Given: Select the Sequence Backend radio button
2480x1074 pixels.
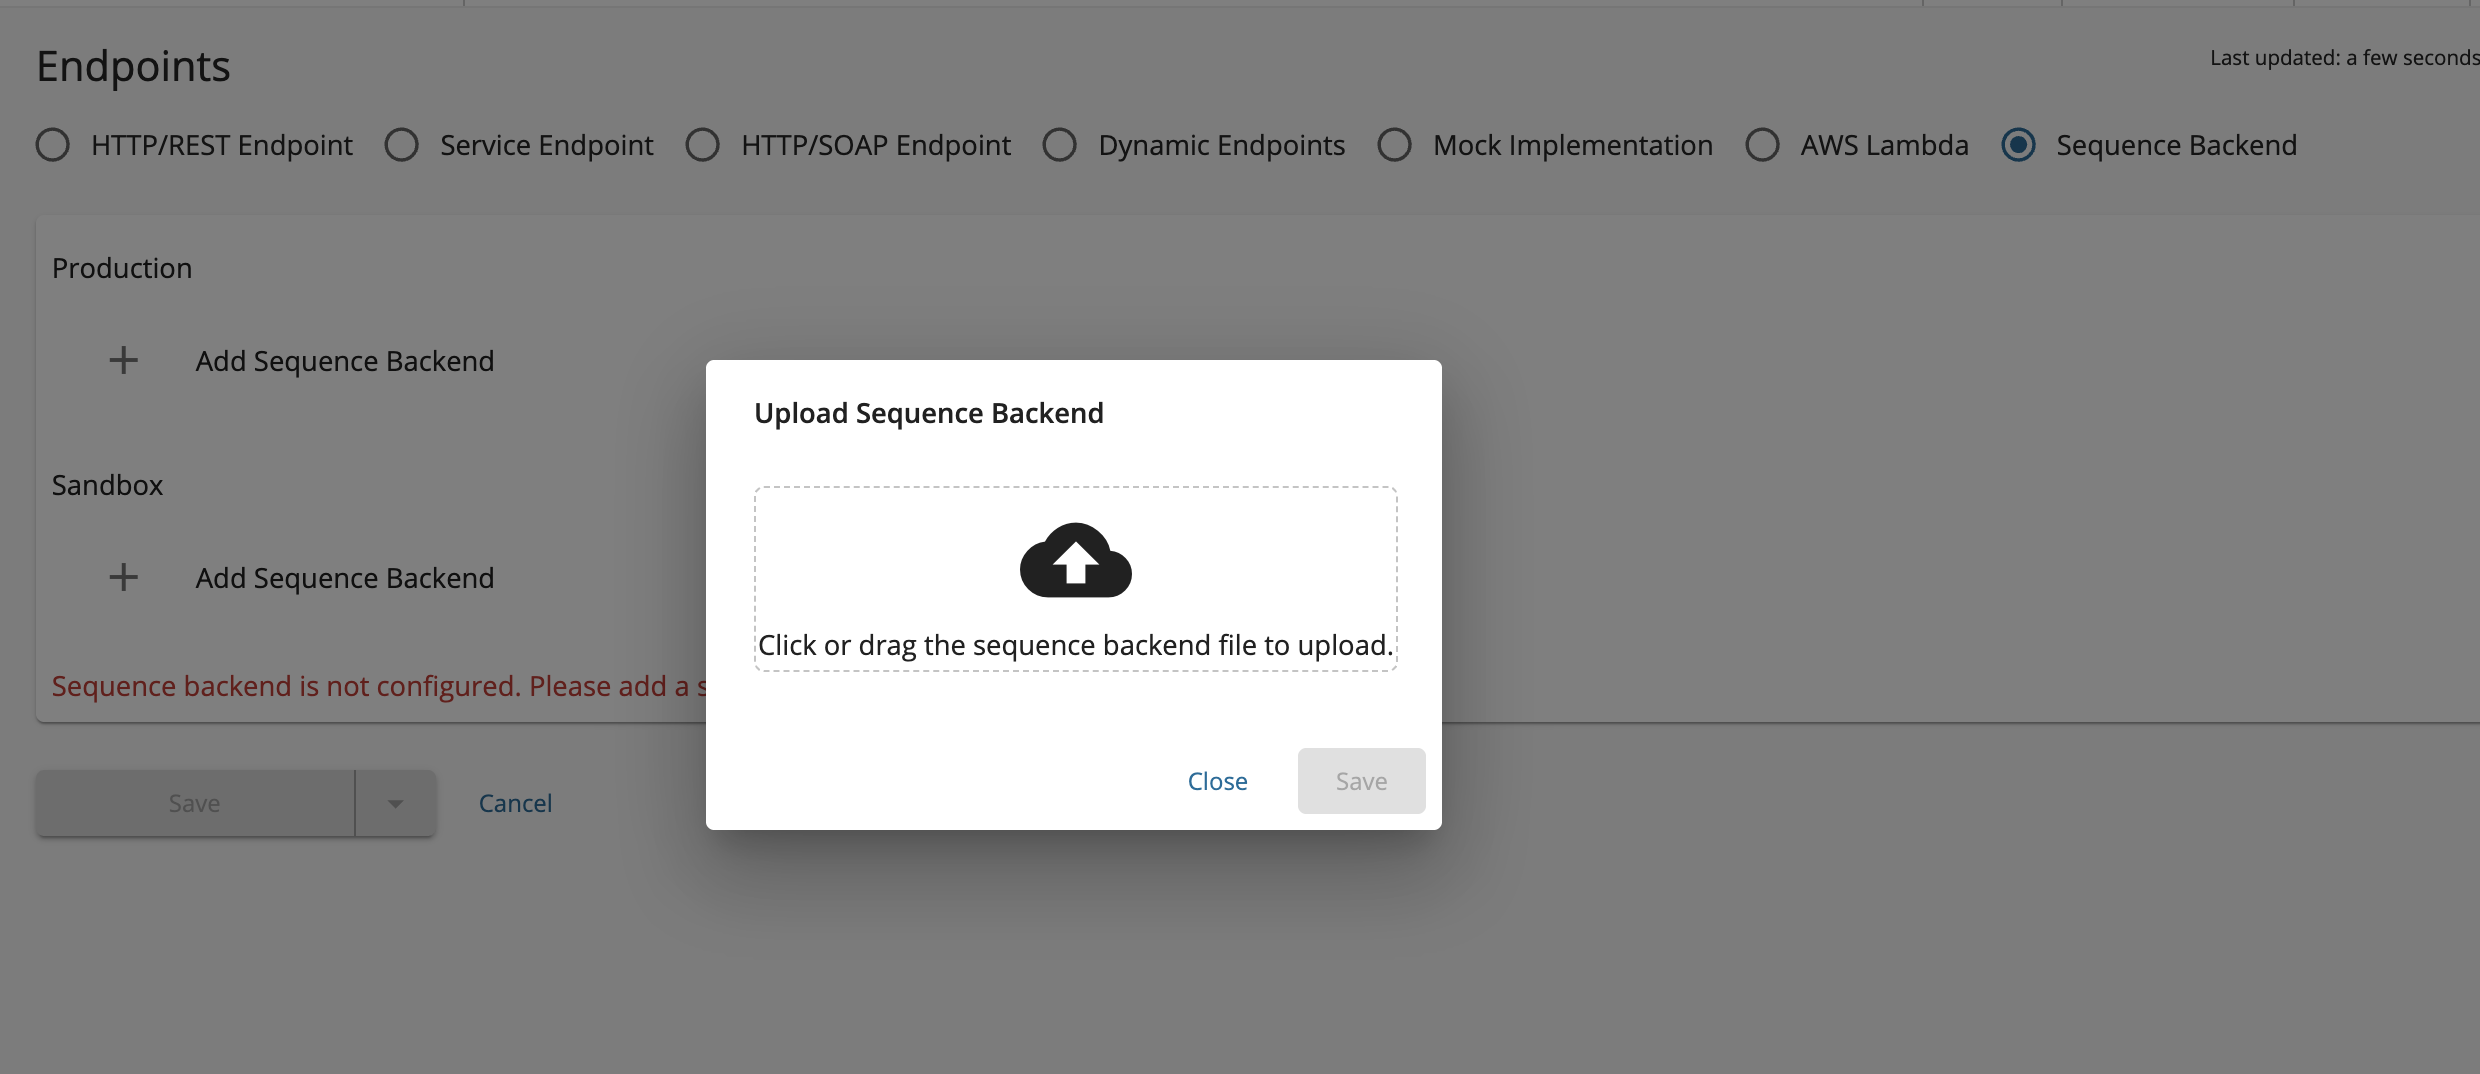Looking at the screenshot, I should 2018,145.
